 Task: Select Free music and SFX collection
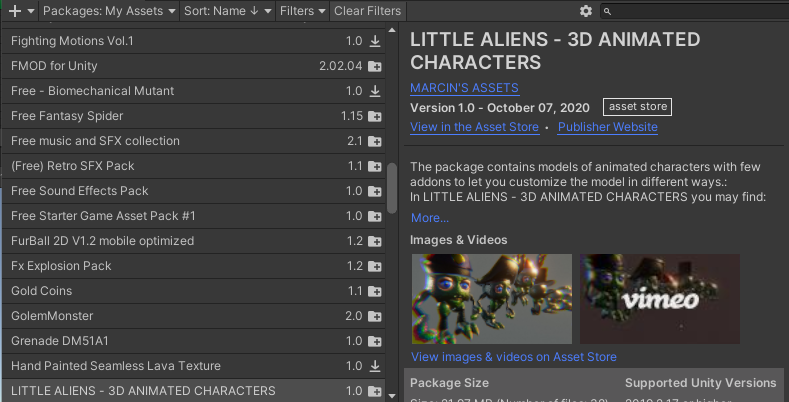click(194, 141)
